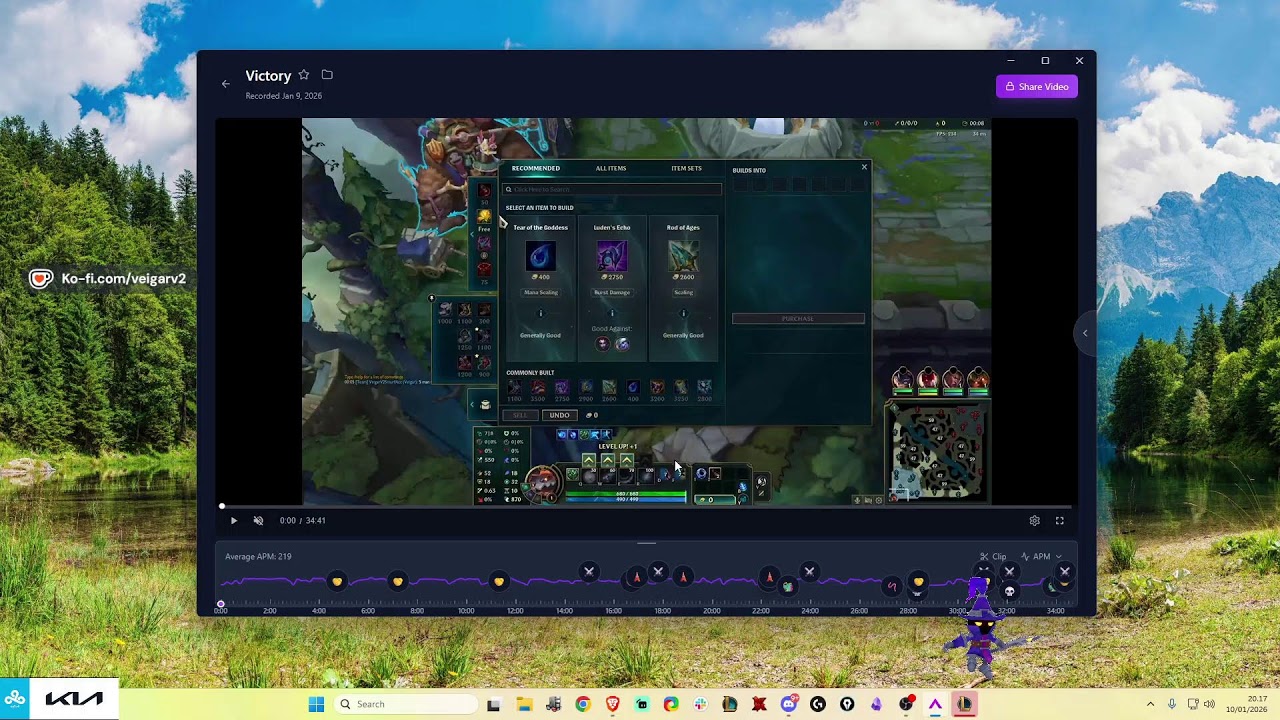
Task: Click the Purchase button in the shop
Action: (x=798, y=319)
